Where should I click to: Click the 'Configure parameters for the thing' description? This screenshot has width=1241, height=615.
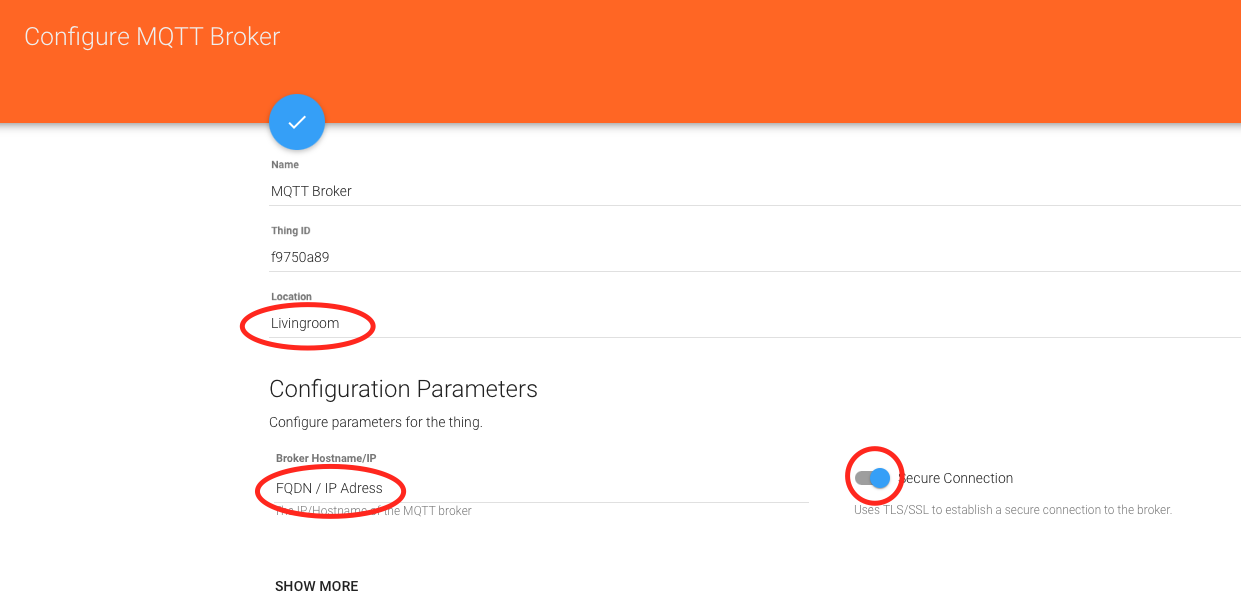point(376,422)
